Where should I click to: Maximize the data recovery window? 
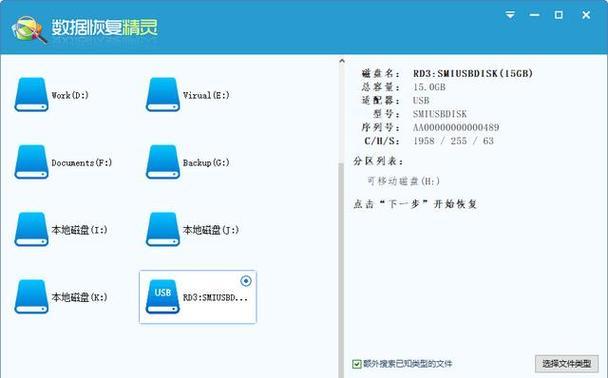pos(559,15)
